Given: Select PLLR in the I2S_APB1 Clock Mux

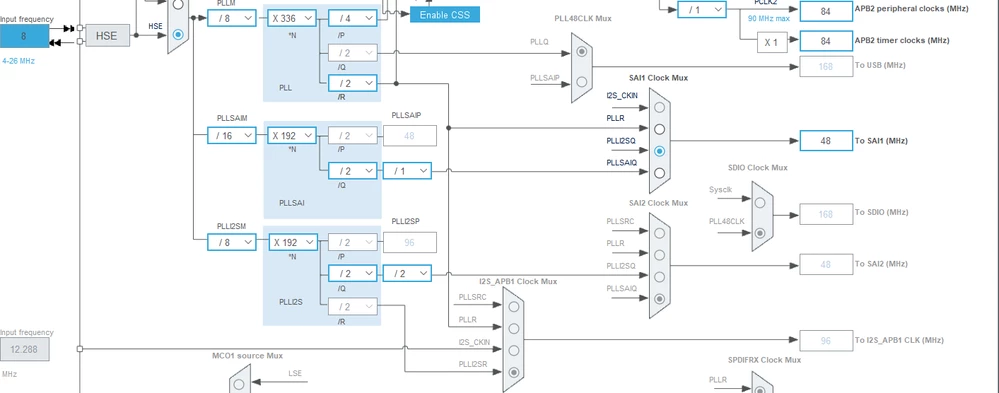Looking at the screenshot, I should [514, 329].
